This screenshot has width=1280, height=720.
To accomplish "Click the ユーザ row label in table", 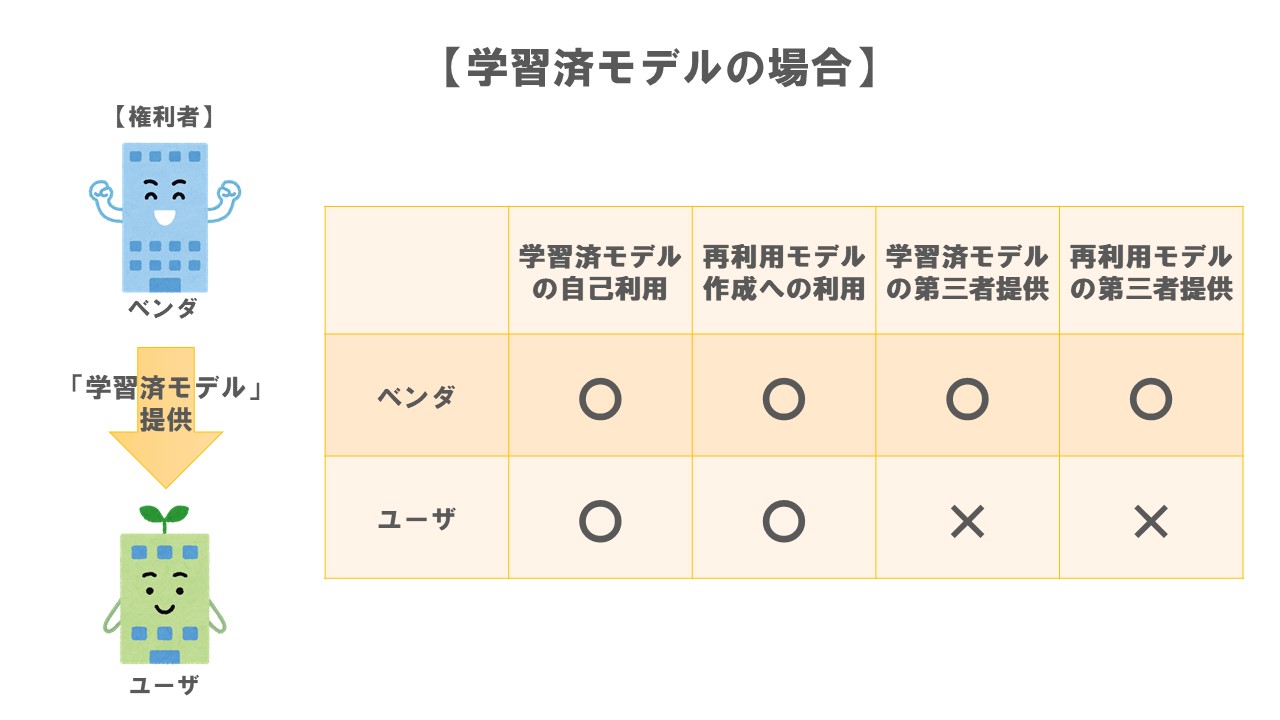I will pyautogui.click(x=416, y=519).
